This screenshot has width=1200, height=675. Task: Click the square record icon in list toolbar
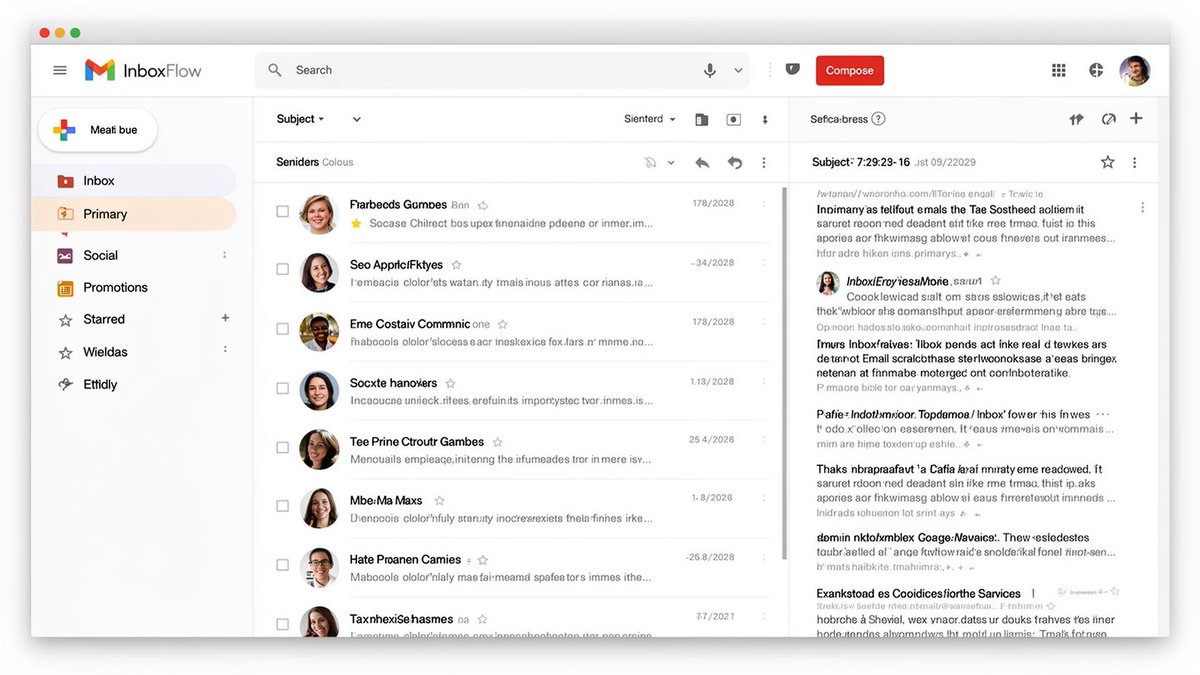pyautogui.click(x=734, y=119)
